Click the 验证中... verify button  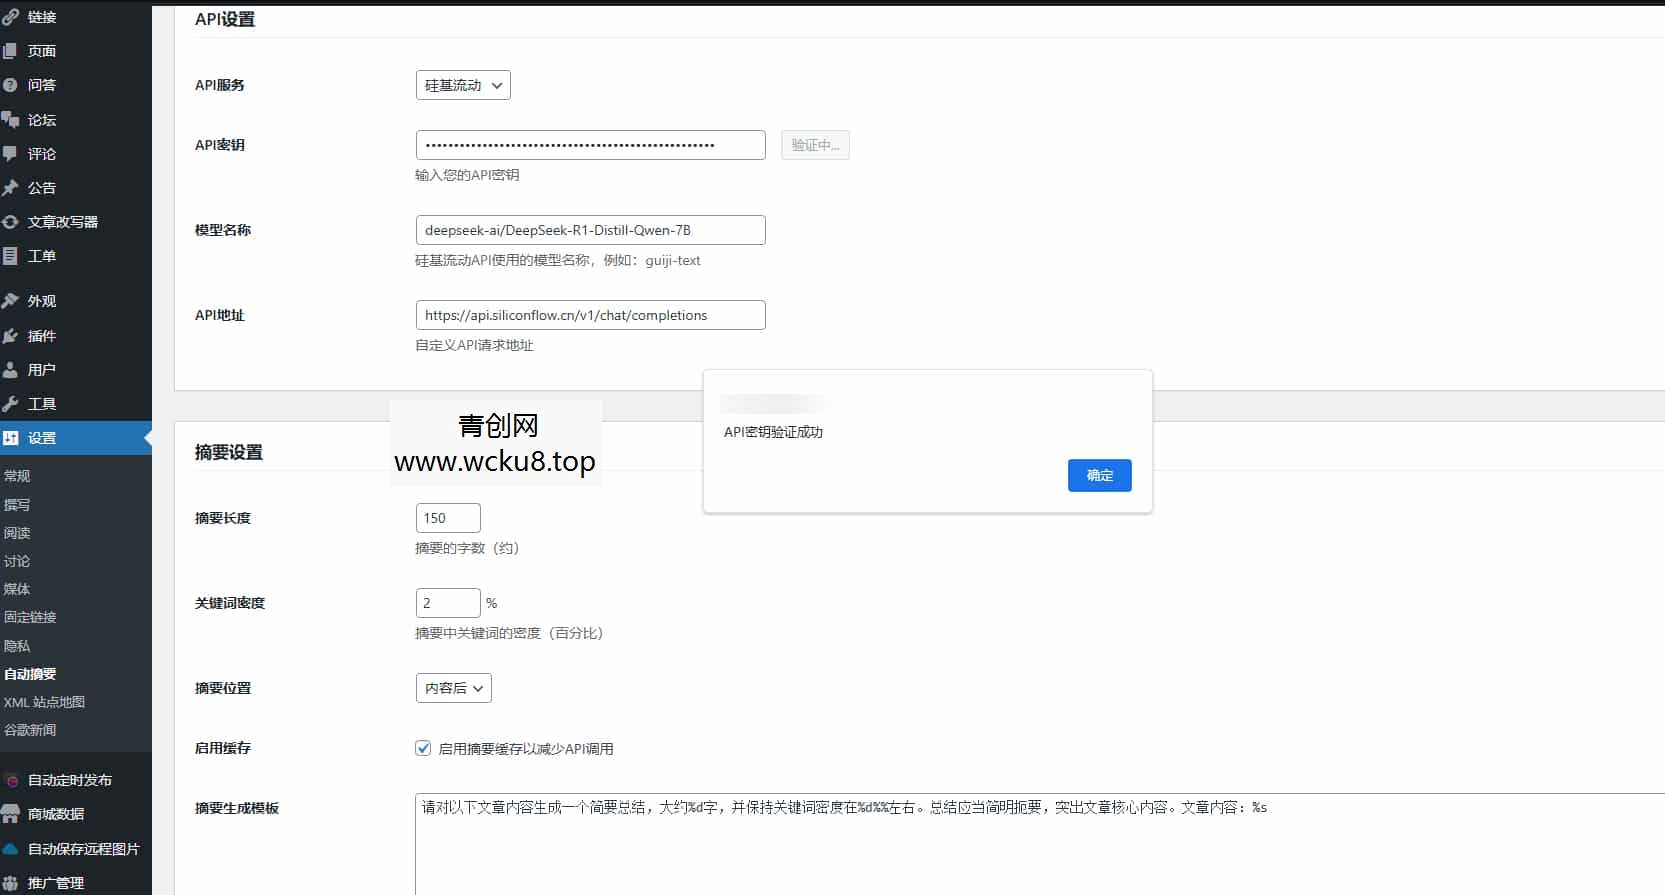point(815,145)
